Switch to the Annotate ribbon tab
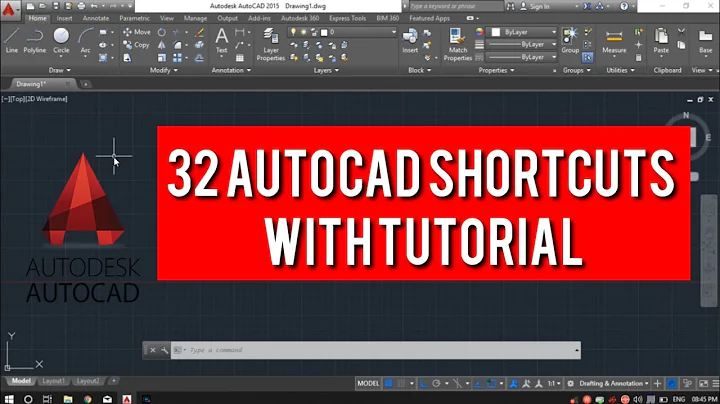The image size is (720, 404). [96, 18]
